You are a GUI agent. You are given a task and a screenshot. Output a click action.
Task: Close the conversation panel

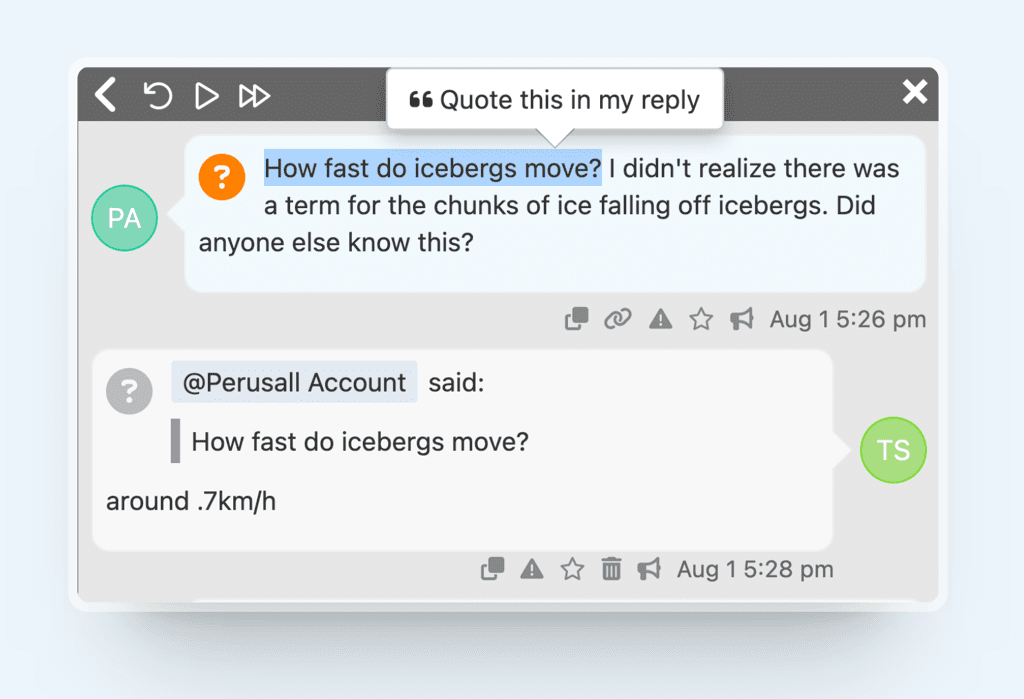pos(915,93)
